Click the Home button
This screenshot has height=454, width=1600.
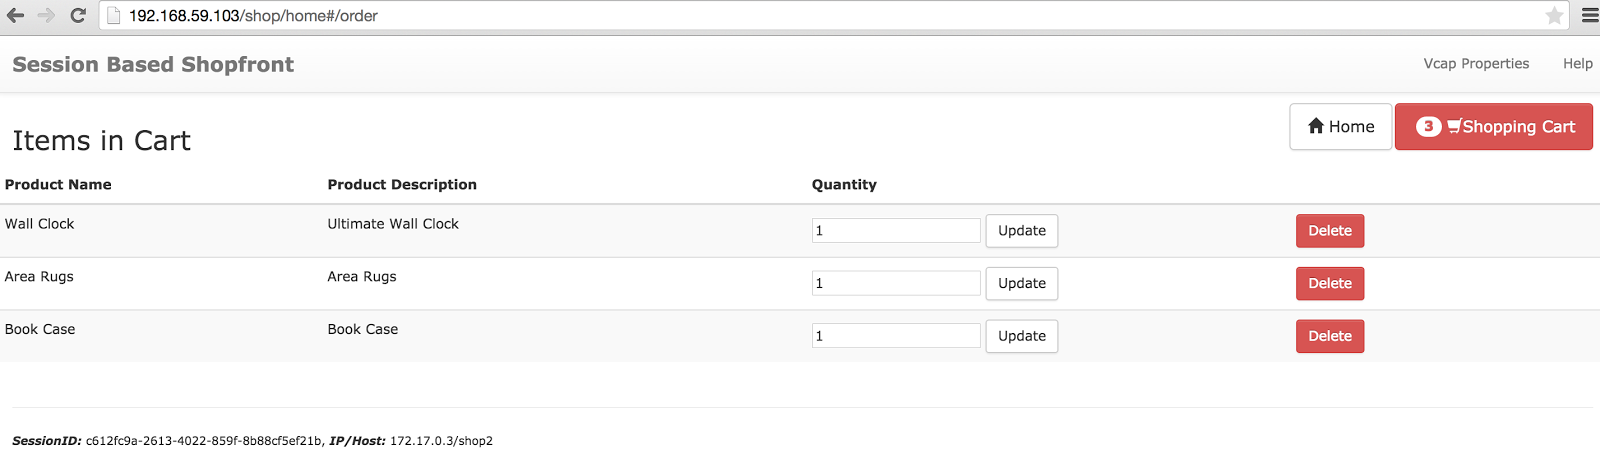[x=1340, y=127]
